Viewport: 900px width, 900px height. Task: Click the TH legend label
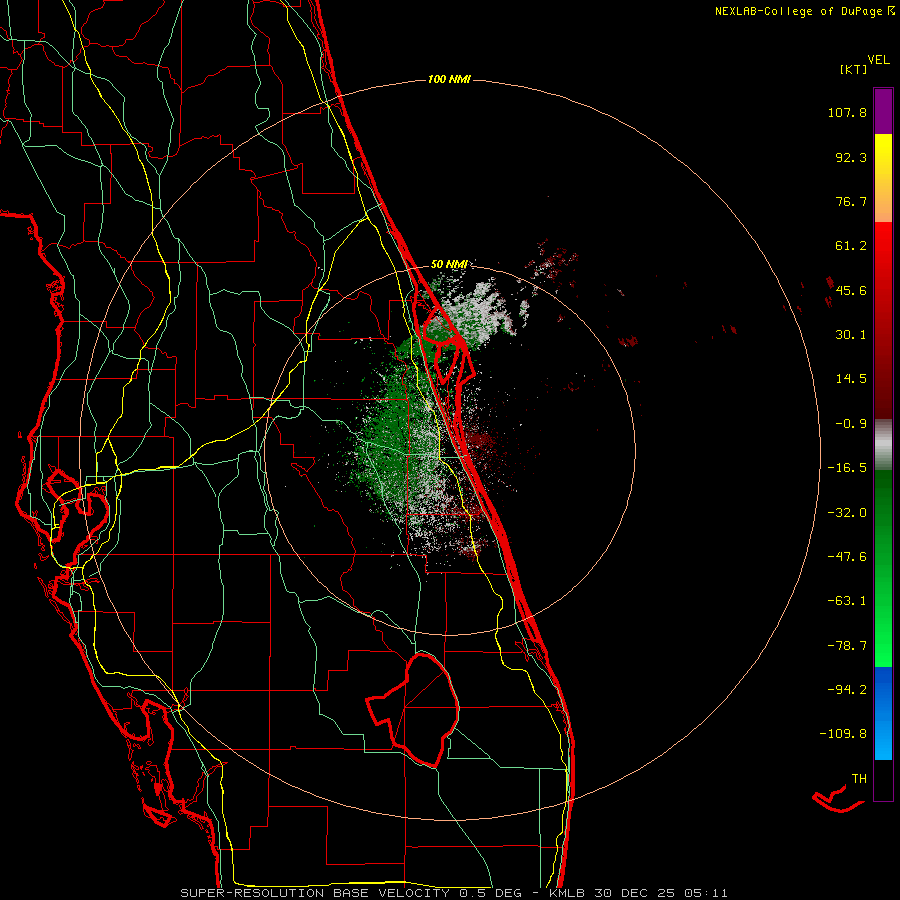pyautogui.click(x=859, y=779)
